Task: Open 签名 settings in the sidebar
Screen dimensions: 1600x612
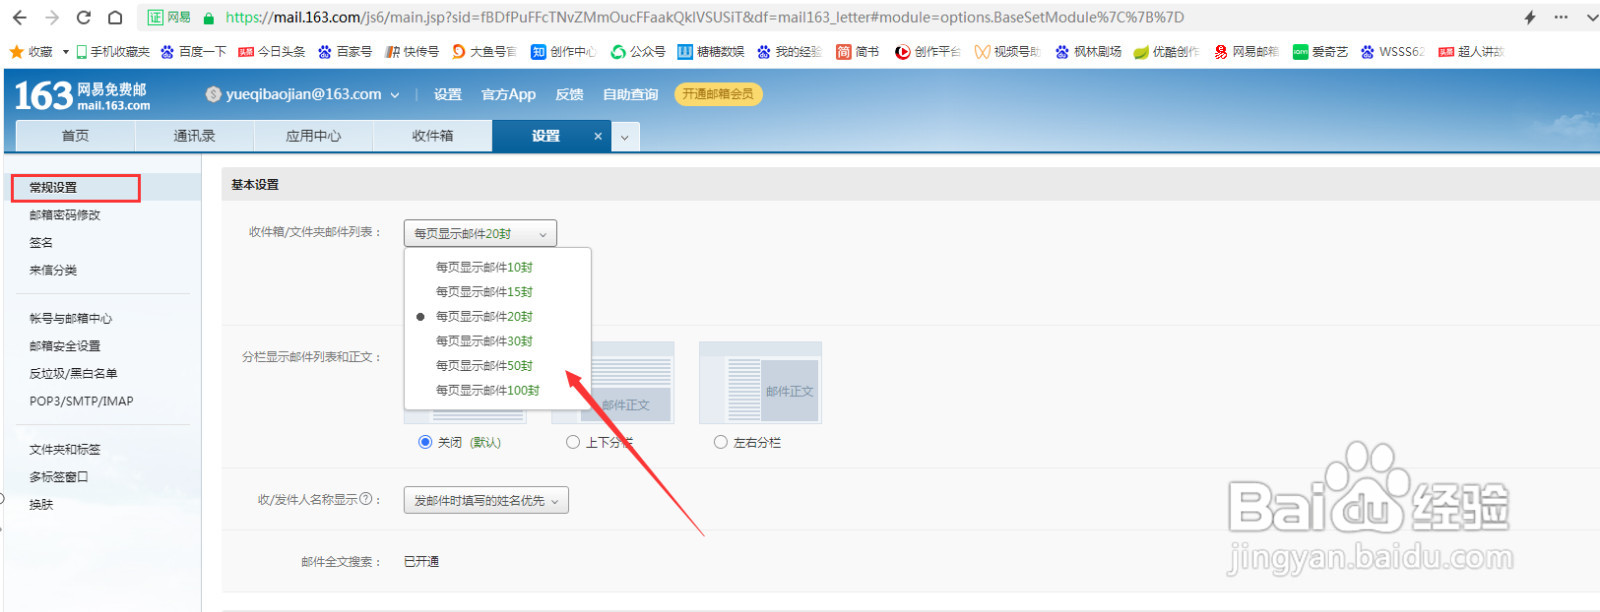Action: click(41, 243)
